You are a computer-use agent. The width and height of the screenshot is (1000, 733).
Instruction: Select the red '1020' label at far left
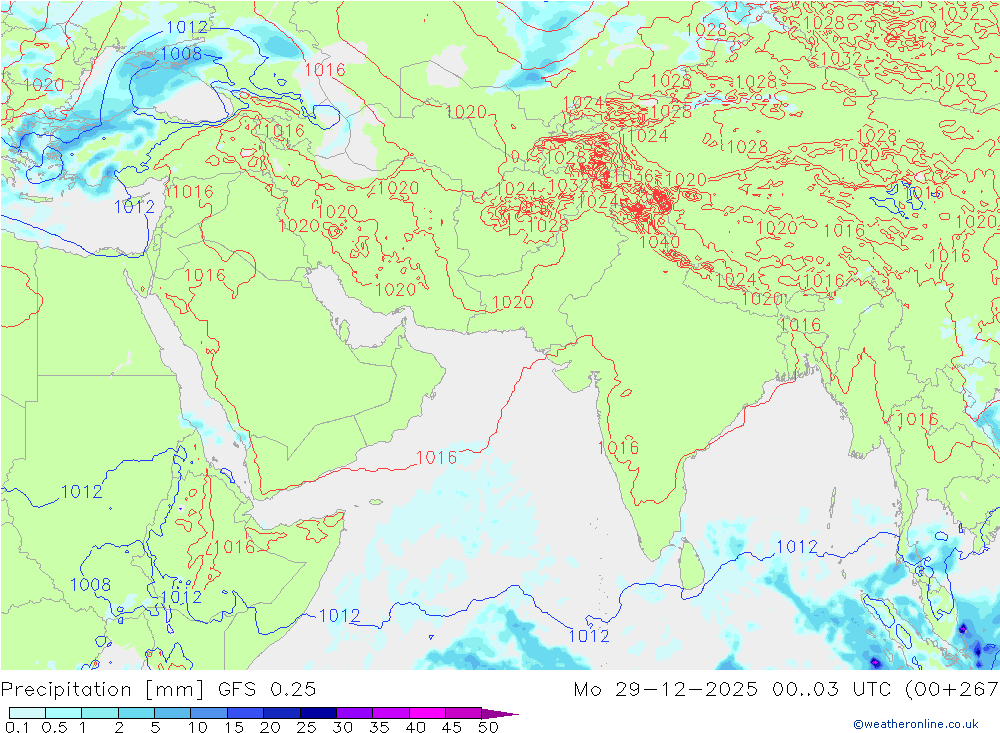click(43, 85)
